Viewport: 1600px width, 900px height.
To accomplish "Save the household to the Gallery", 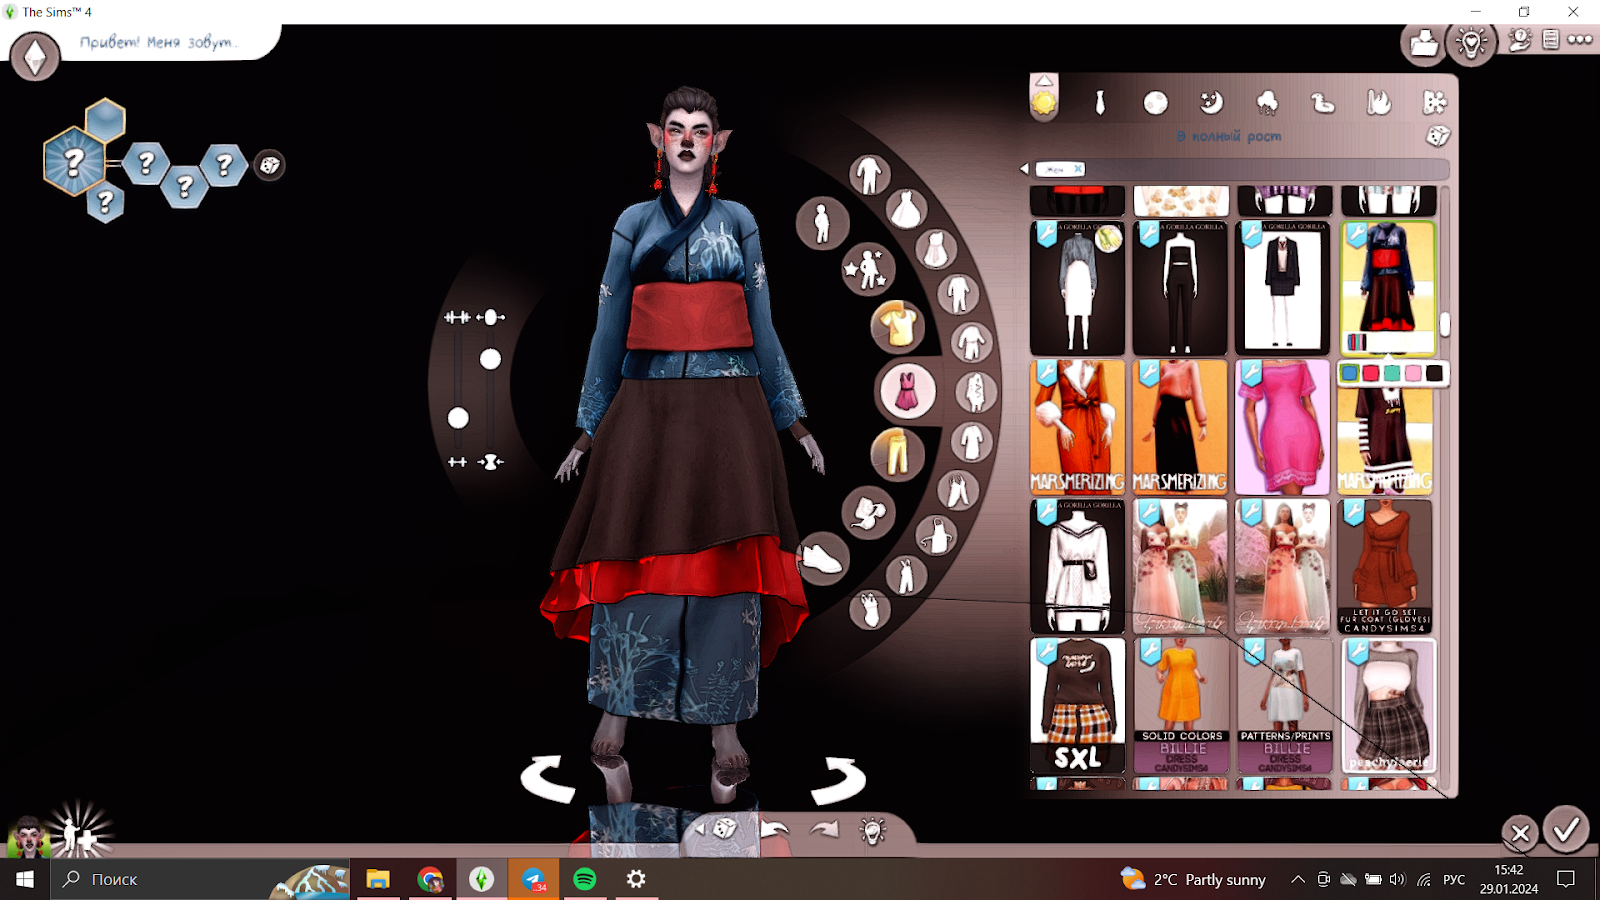I will 1424,43.
